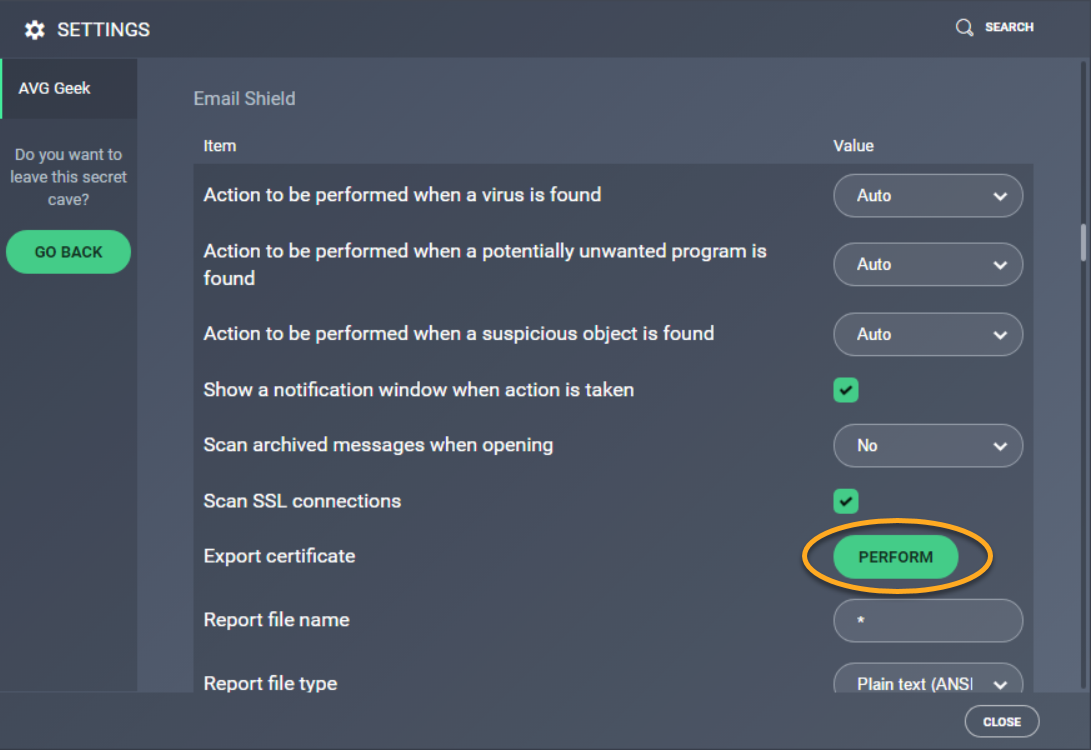
Task: Click the SETTINGS title text
Action: point(103,30)
